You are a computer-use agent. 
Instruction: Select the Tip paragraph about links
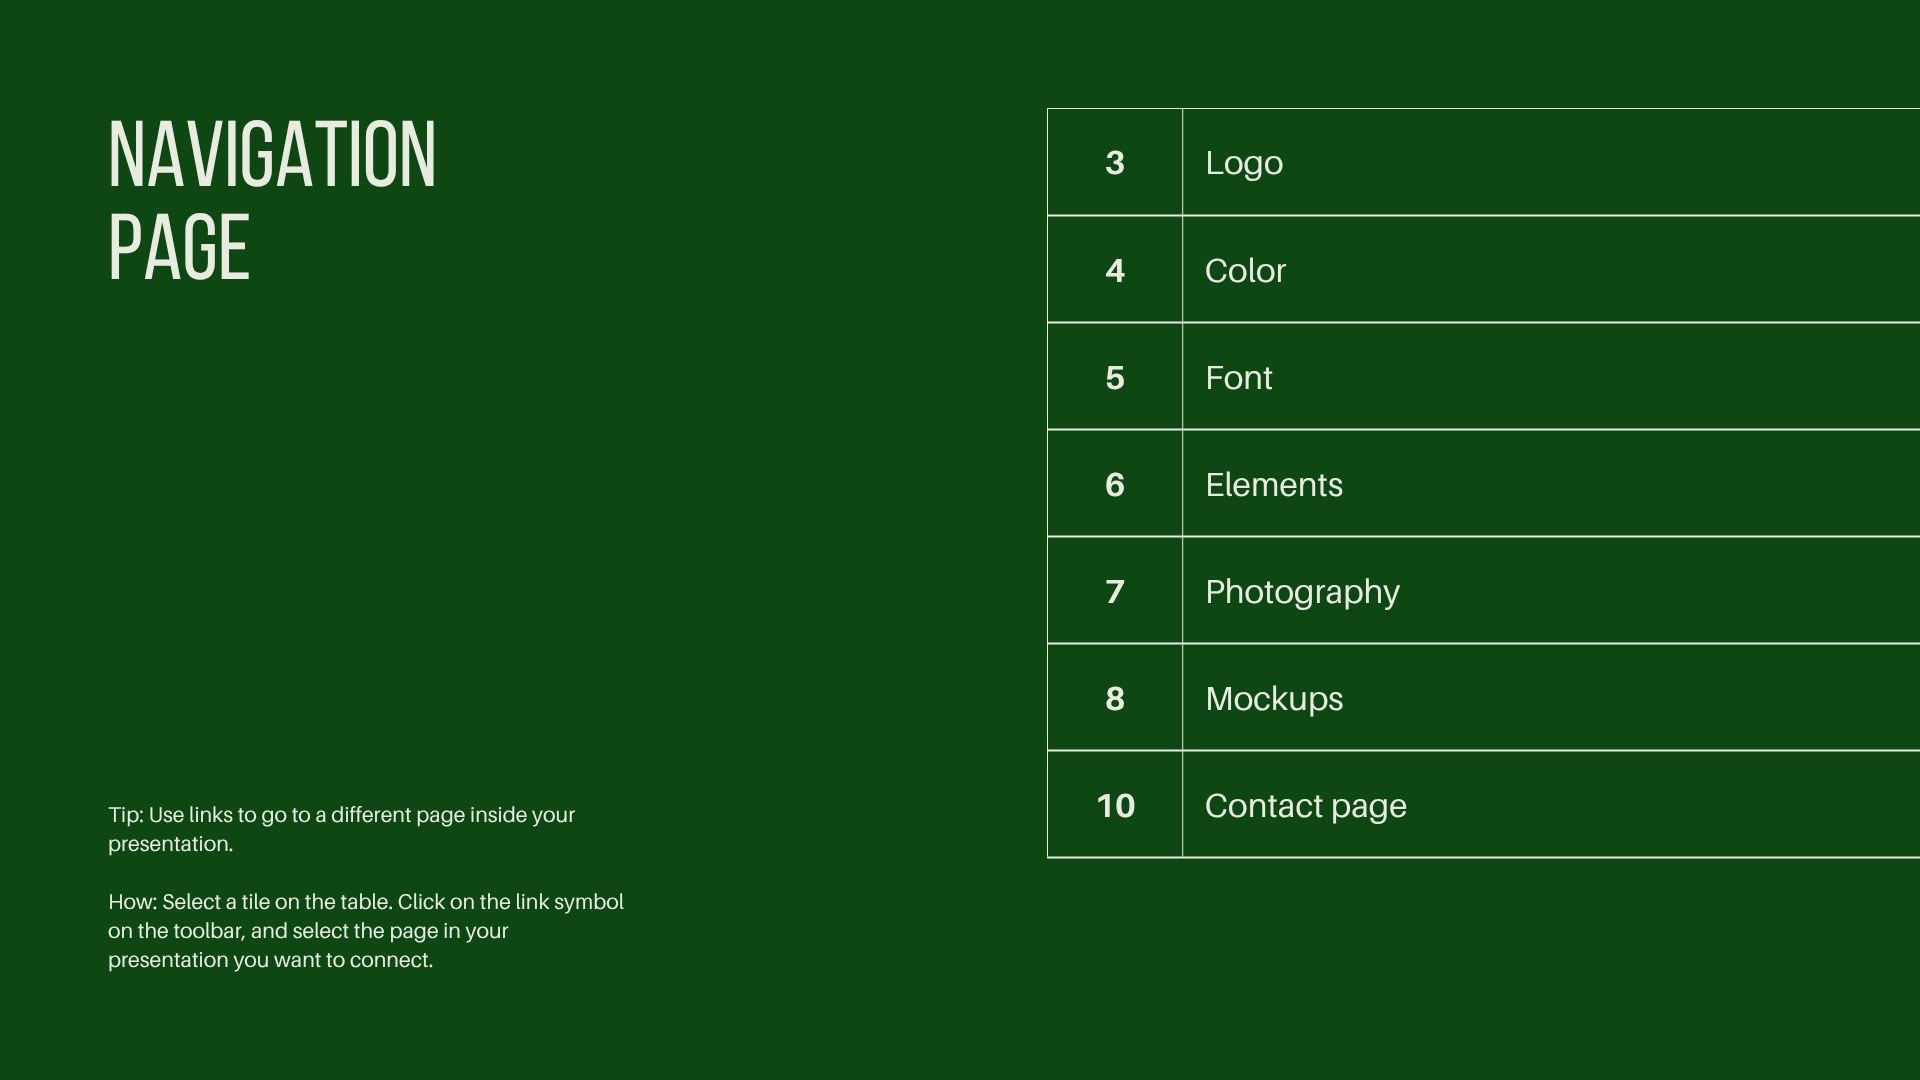click(341, 829)
